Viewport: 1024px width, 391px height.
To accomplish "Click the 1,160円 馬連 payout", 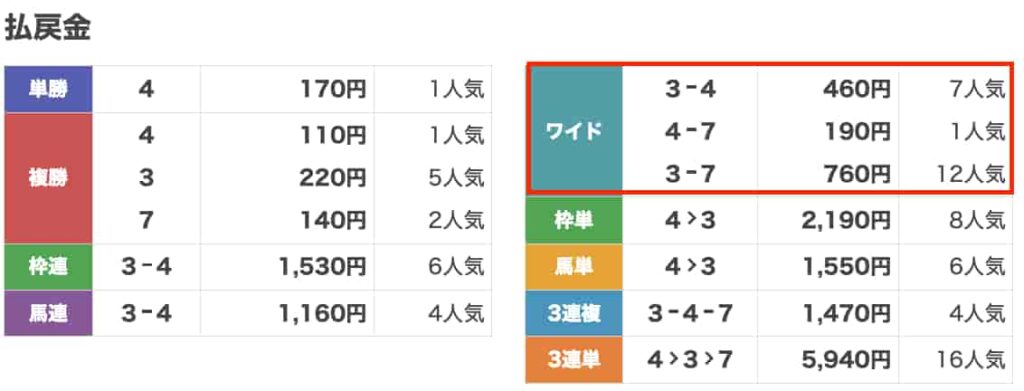I will pos(323,313).
